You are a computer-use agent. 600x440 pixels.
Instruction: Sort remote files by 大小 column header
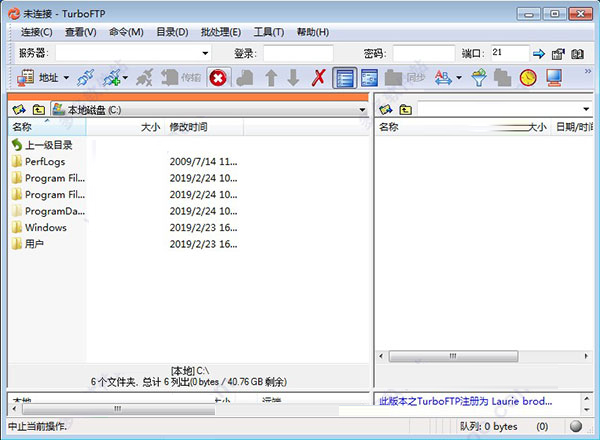click(537, 127)
